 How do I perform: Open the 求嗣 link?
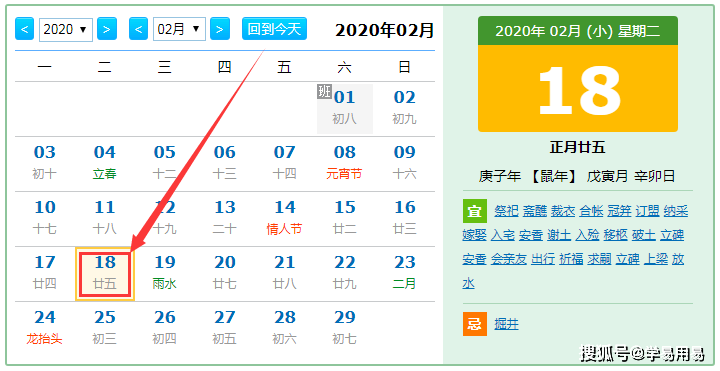(600, 259)
